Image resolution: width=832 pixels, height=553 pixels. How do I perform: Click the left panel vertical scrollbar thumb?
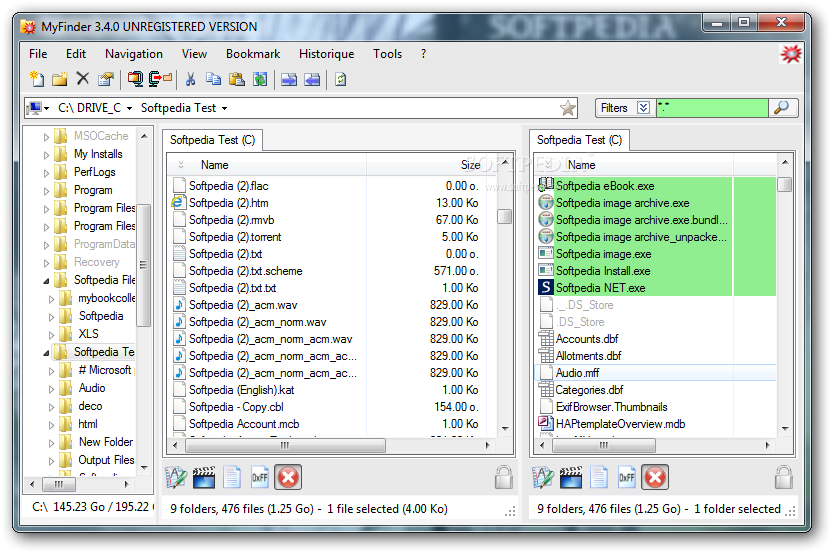click(505, 217)
